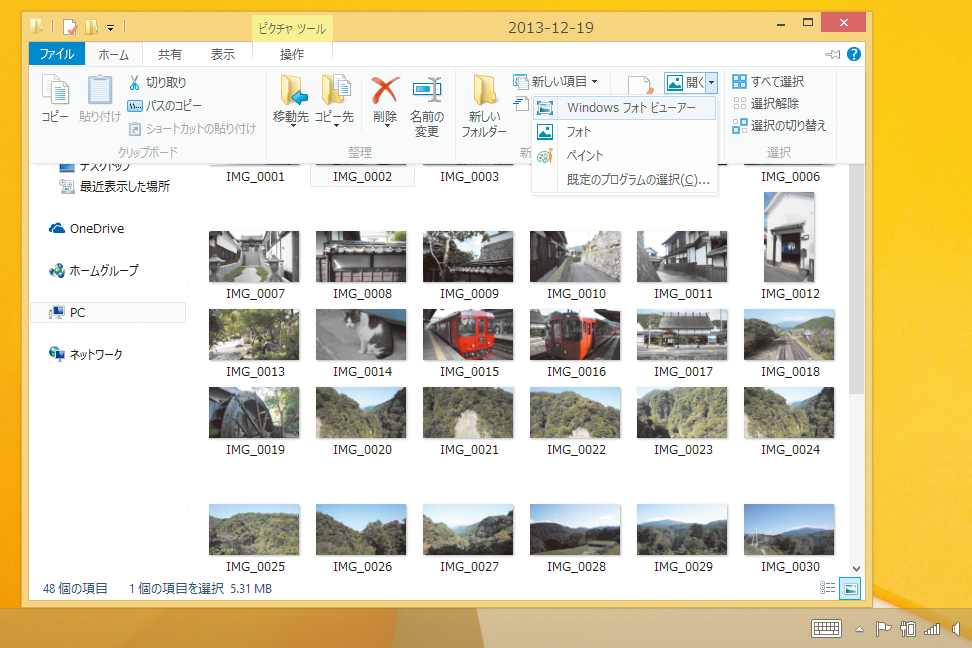This screenshot has width=972, height=648.
Task: Click the vertical scrollbar thumb
Action: click(x=856, y=279)
